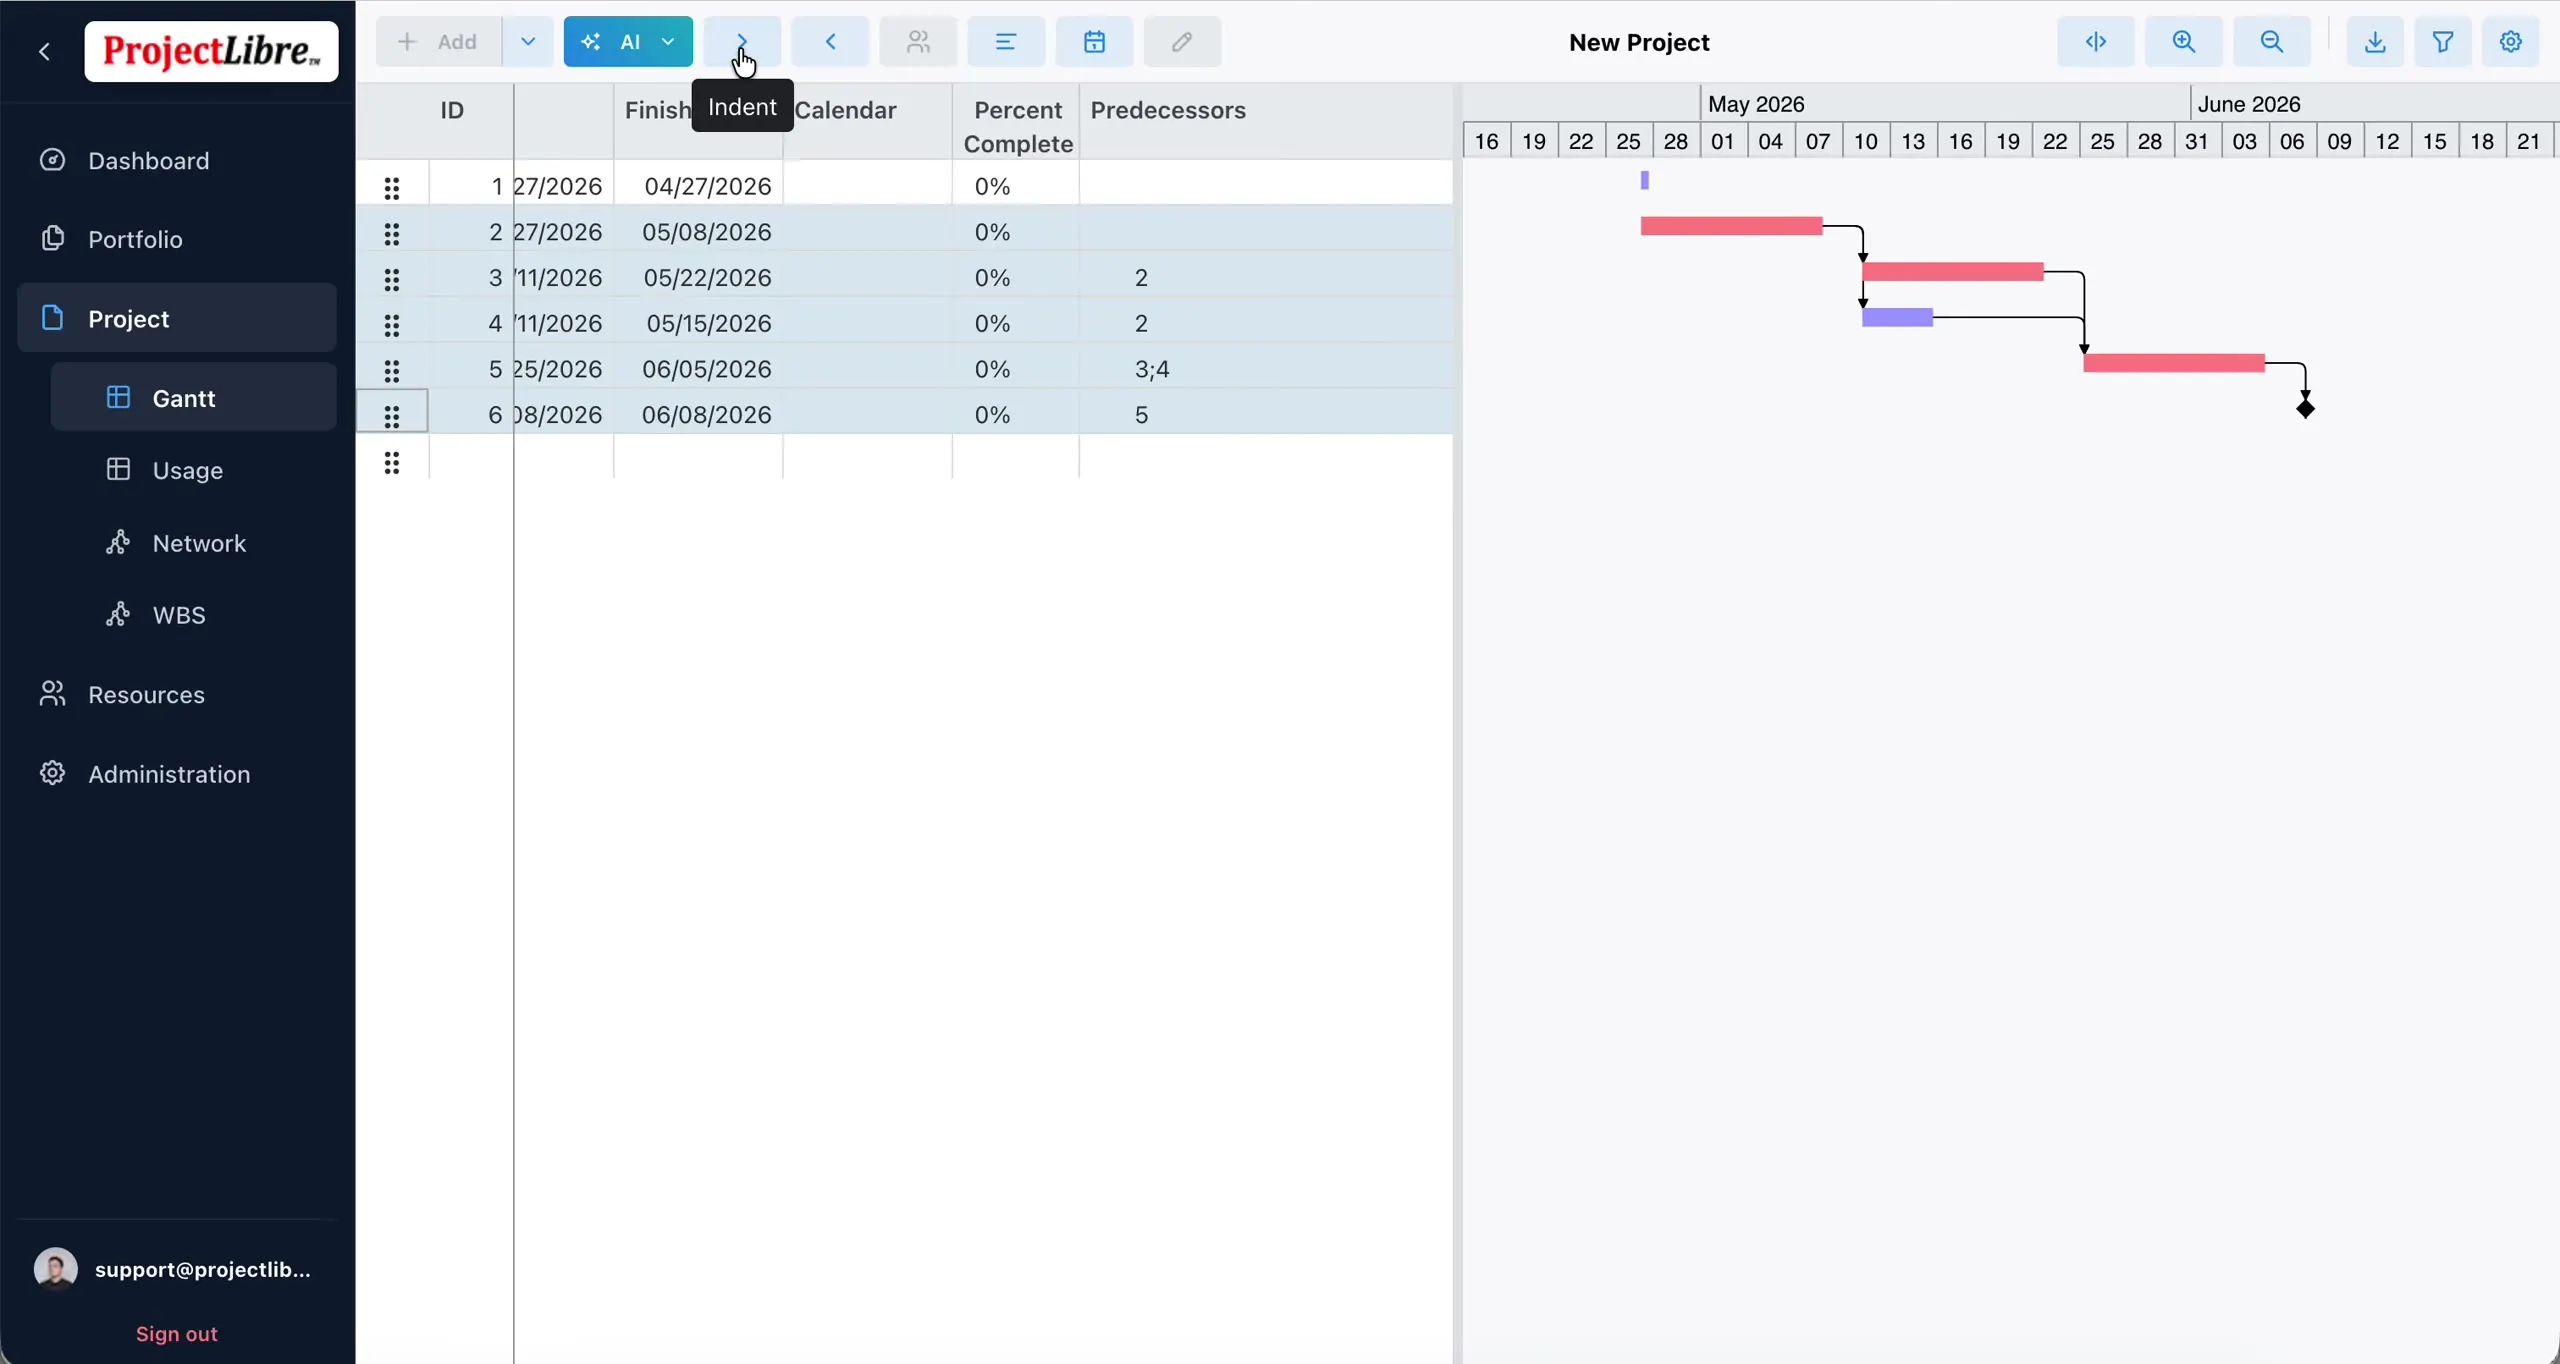The width and height of the screenshot is (2560, 1364).
Task: Click the milestone diamond in the Gantt chart
Action: click(x=2306, y=408)
